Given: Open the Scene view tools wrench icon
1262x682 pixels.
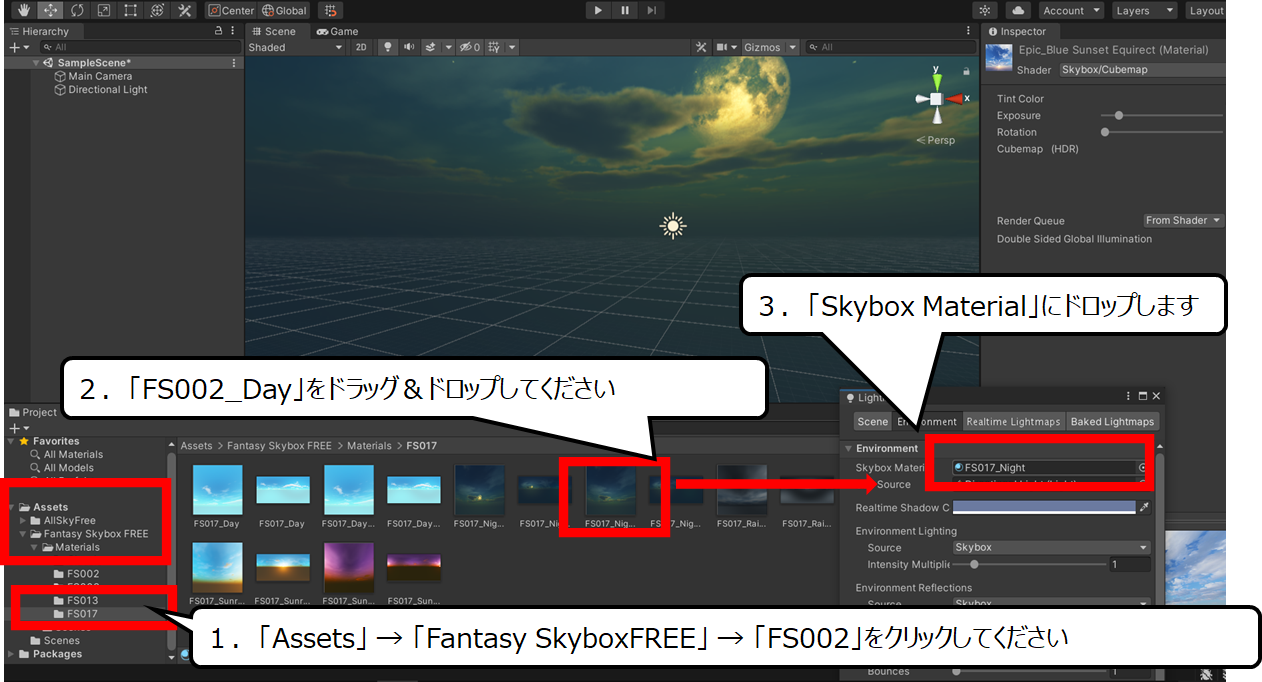Looking at the screenshot, I should 701,47.
